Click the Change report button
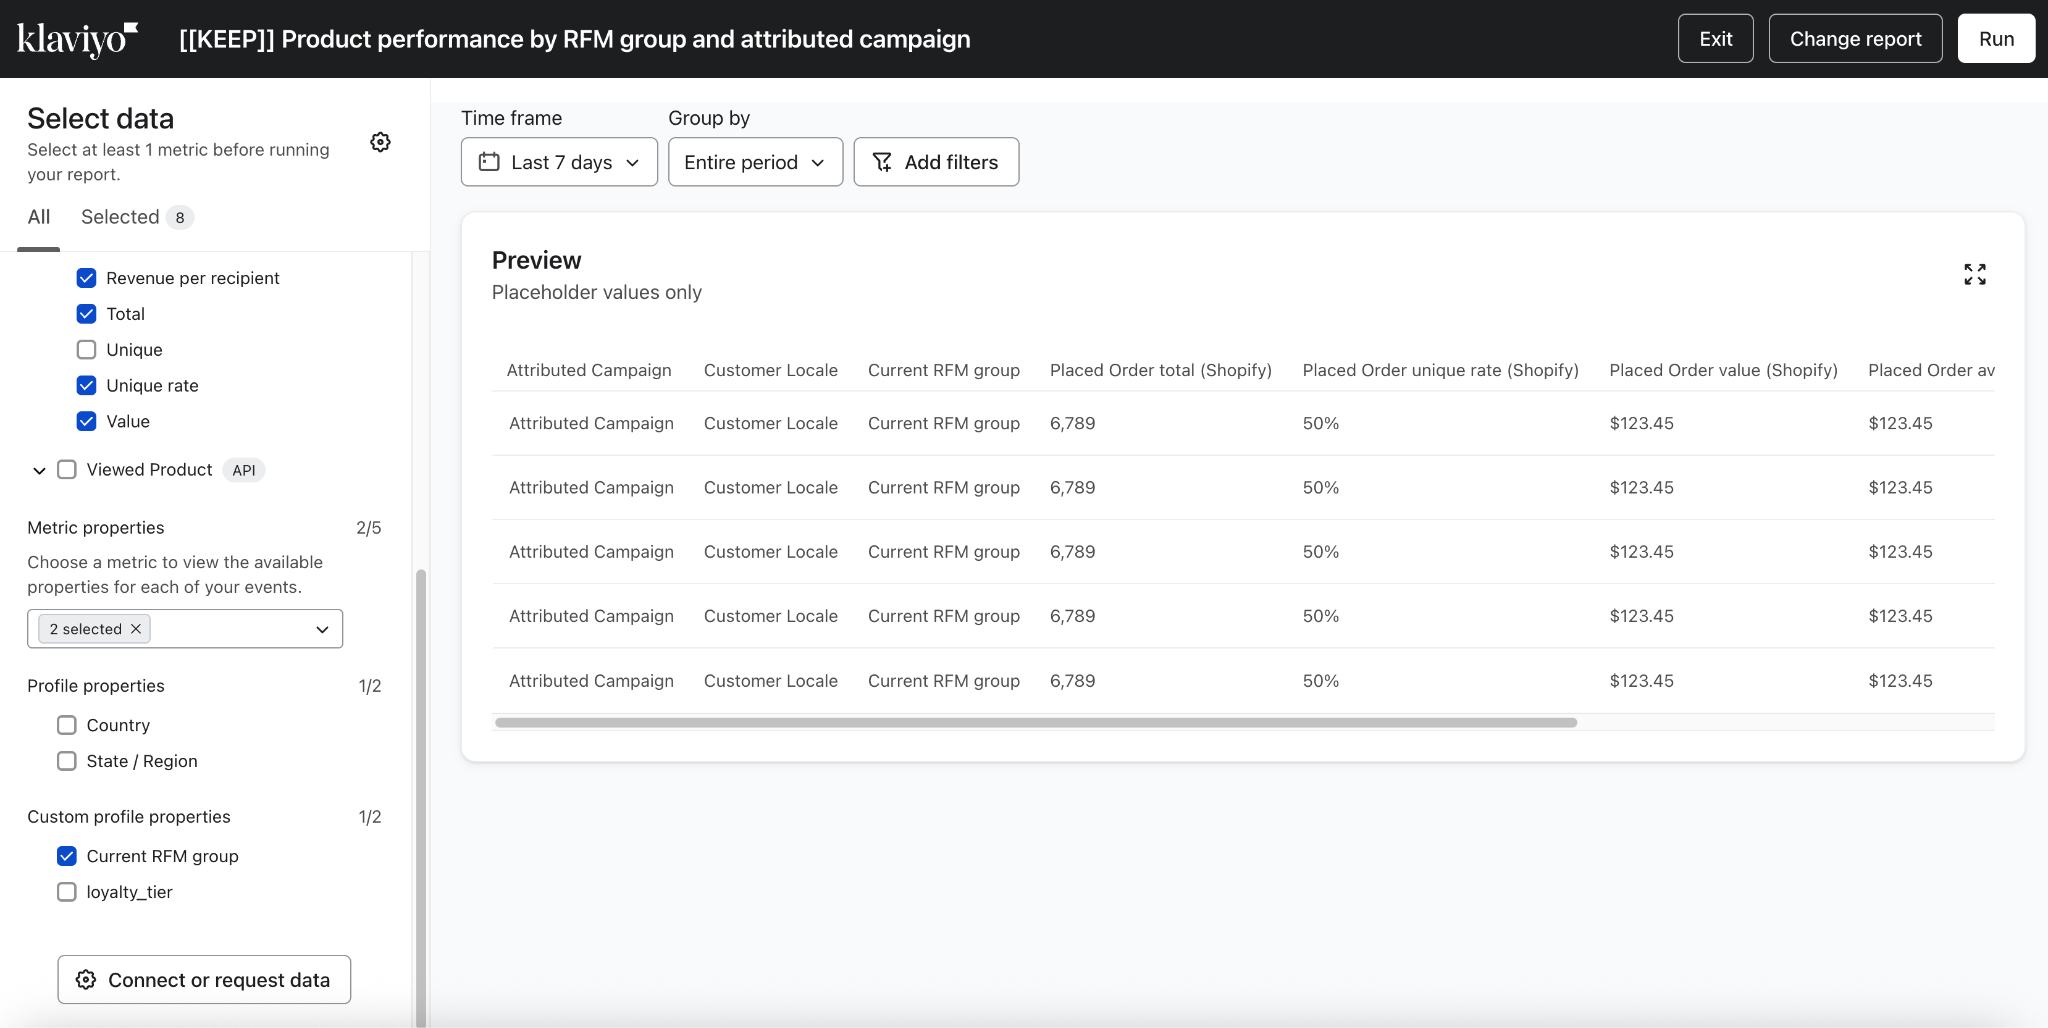This screenshot has height=1028, width=2048. coord(1855,39)
